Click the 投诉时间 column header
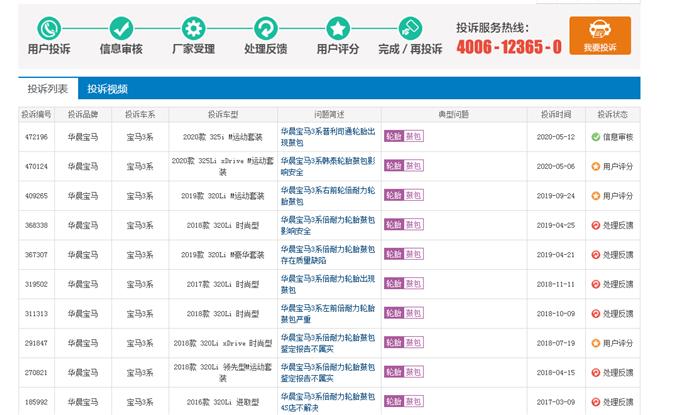Screen dimensions: 700x415 coord(556,115)
